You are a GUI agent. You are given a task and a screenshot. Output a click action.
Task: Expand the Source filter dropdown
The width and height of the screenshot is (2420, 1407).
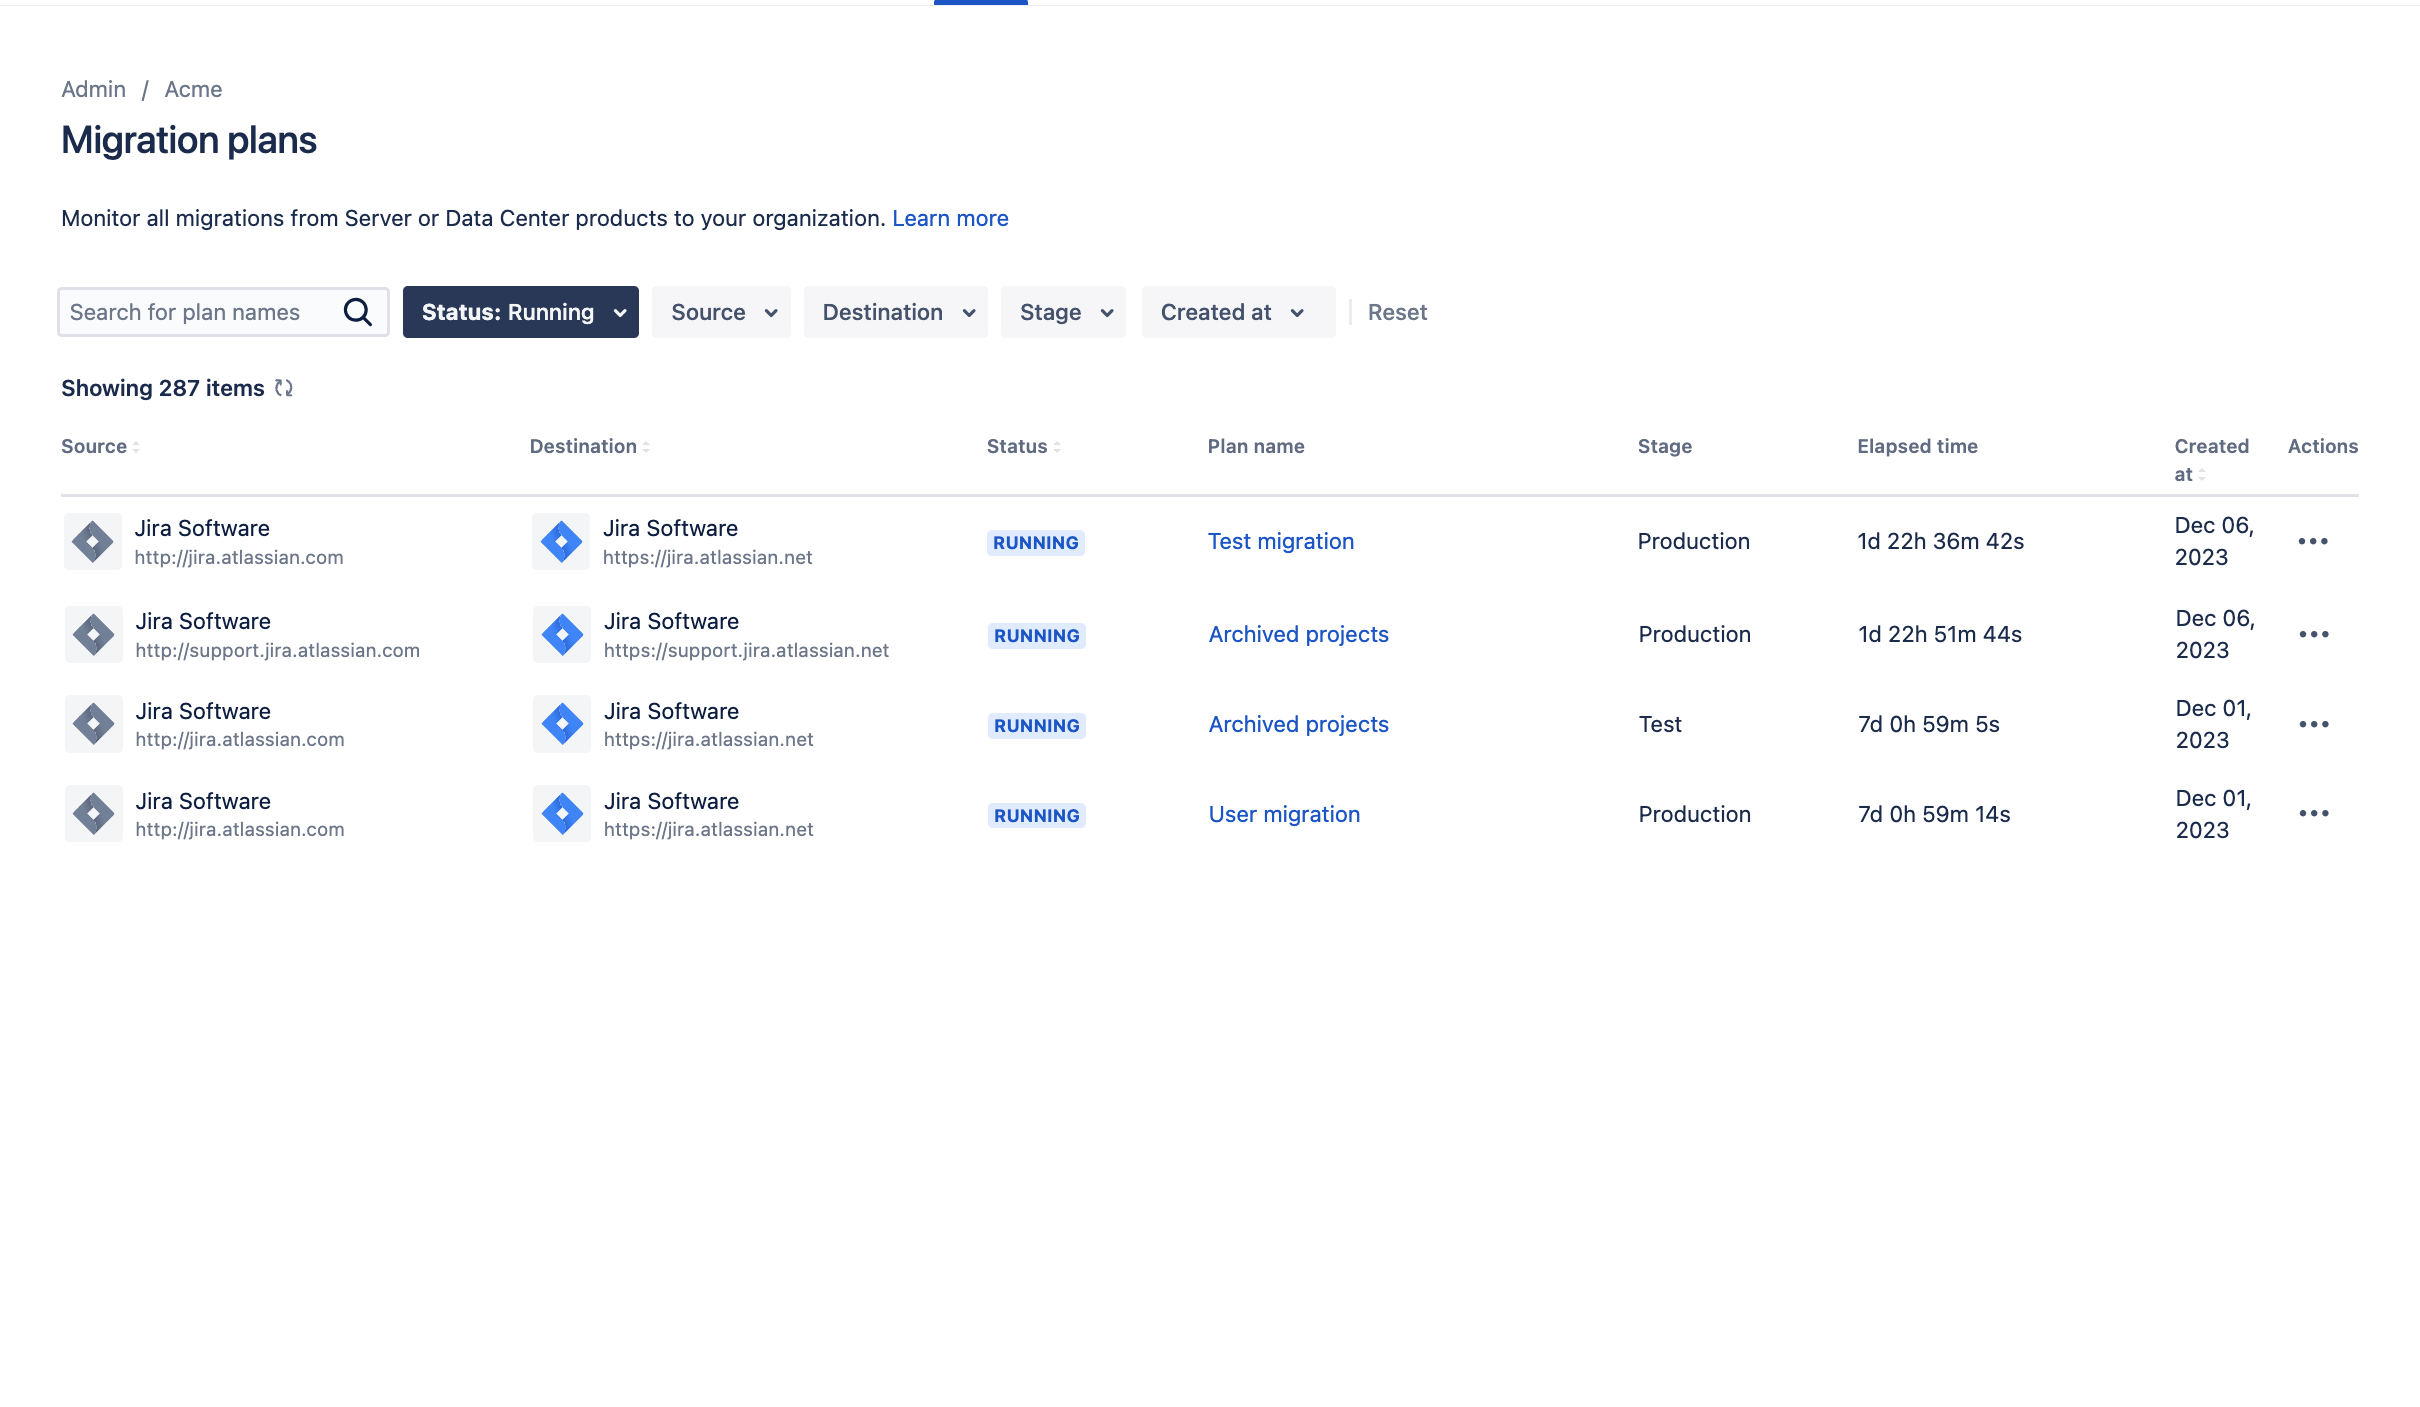(721, 312)
